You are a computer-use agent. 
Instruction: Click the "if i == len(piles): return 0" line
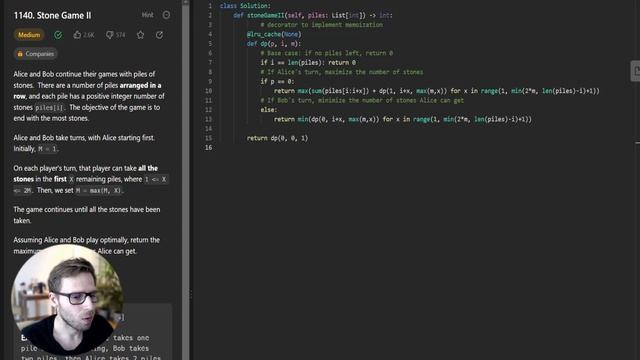[308, 62]
